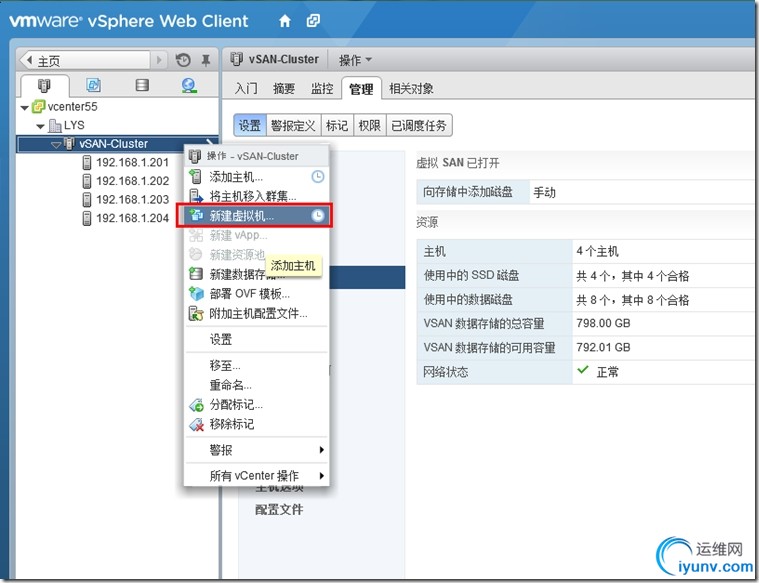Image resolution: width=759 pixels, height=583 pixels.
Task: Select the vcenter55 server icon
Action: [x=39, y=107]
